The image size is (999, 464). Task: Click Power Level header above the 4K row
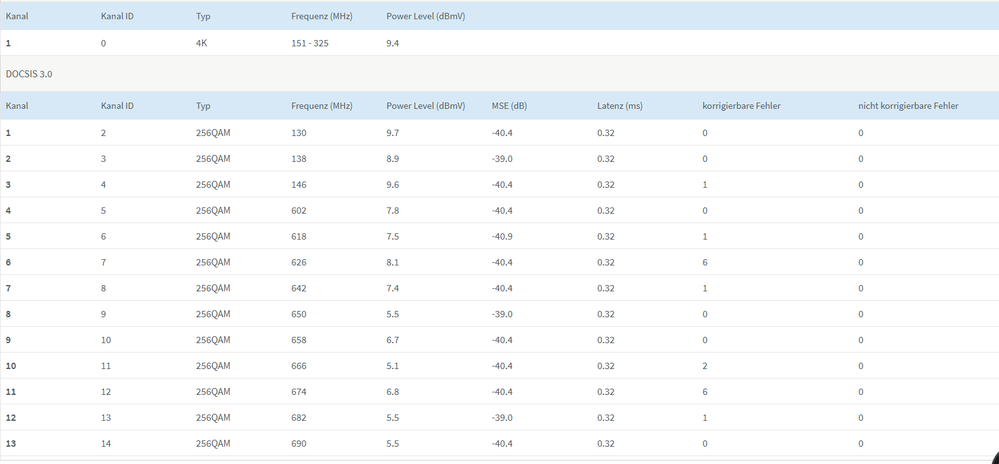coord(426,16)
